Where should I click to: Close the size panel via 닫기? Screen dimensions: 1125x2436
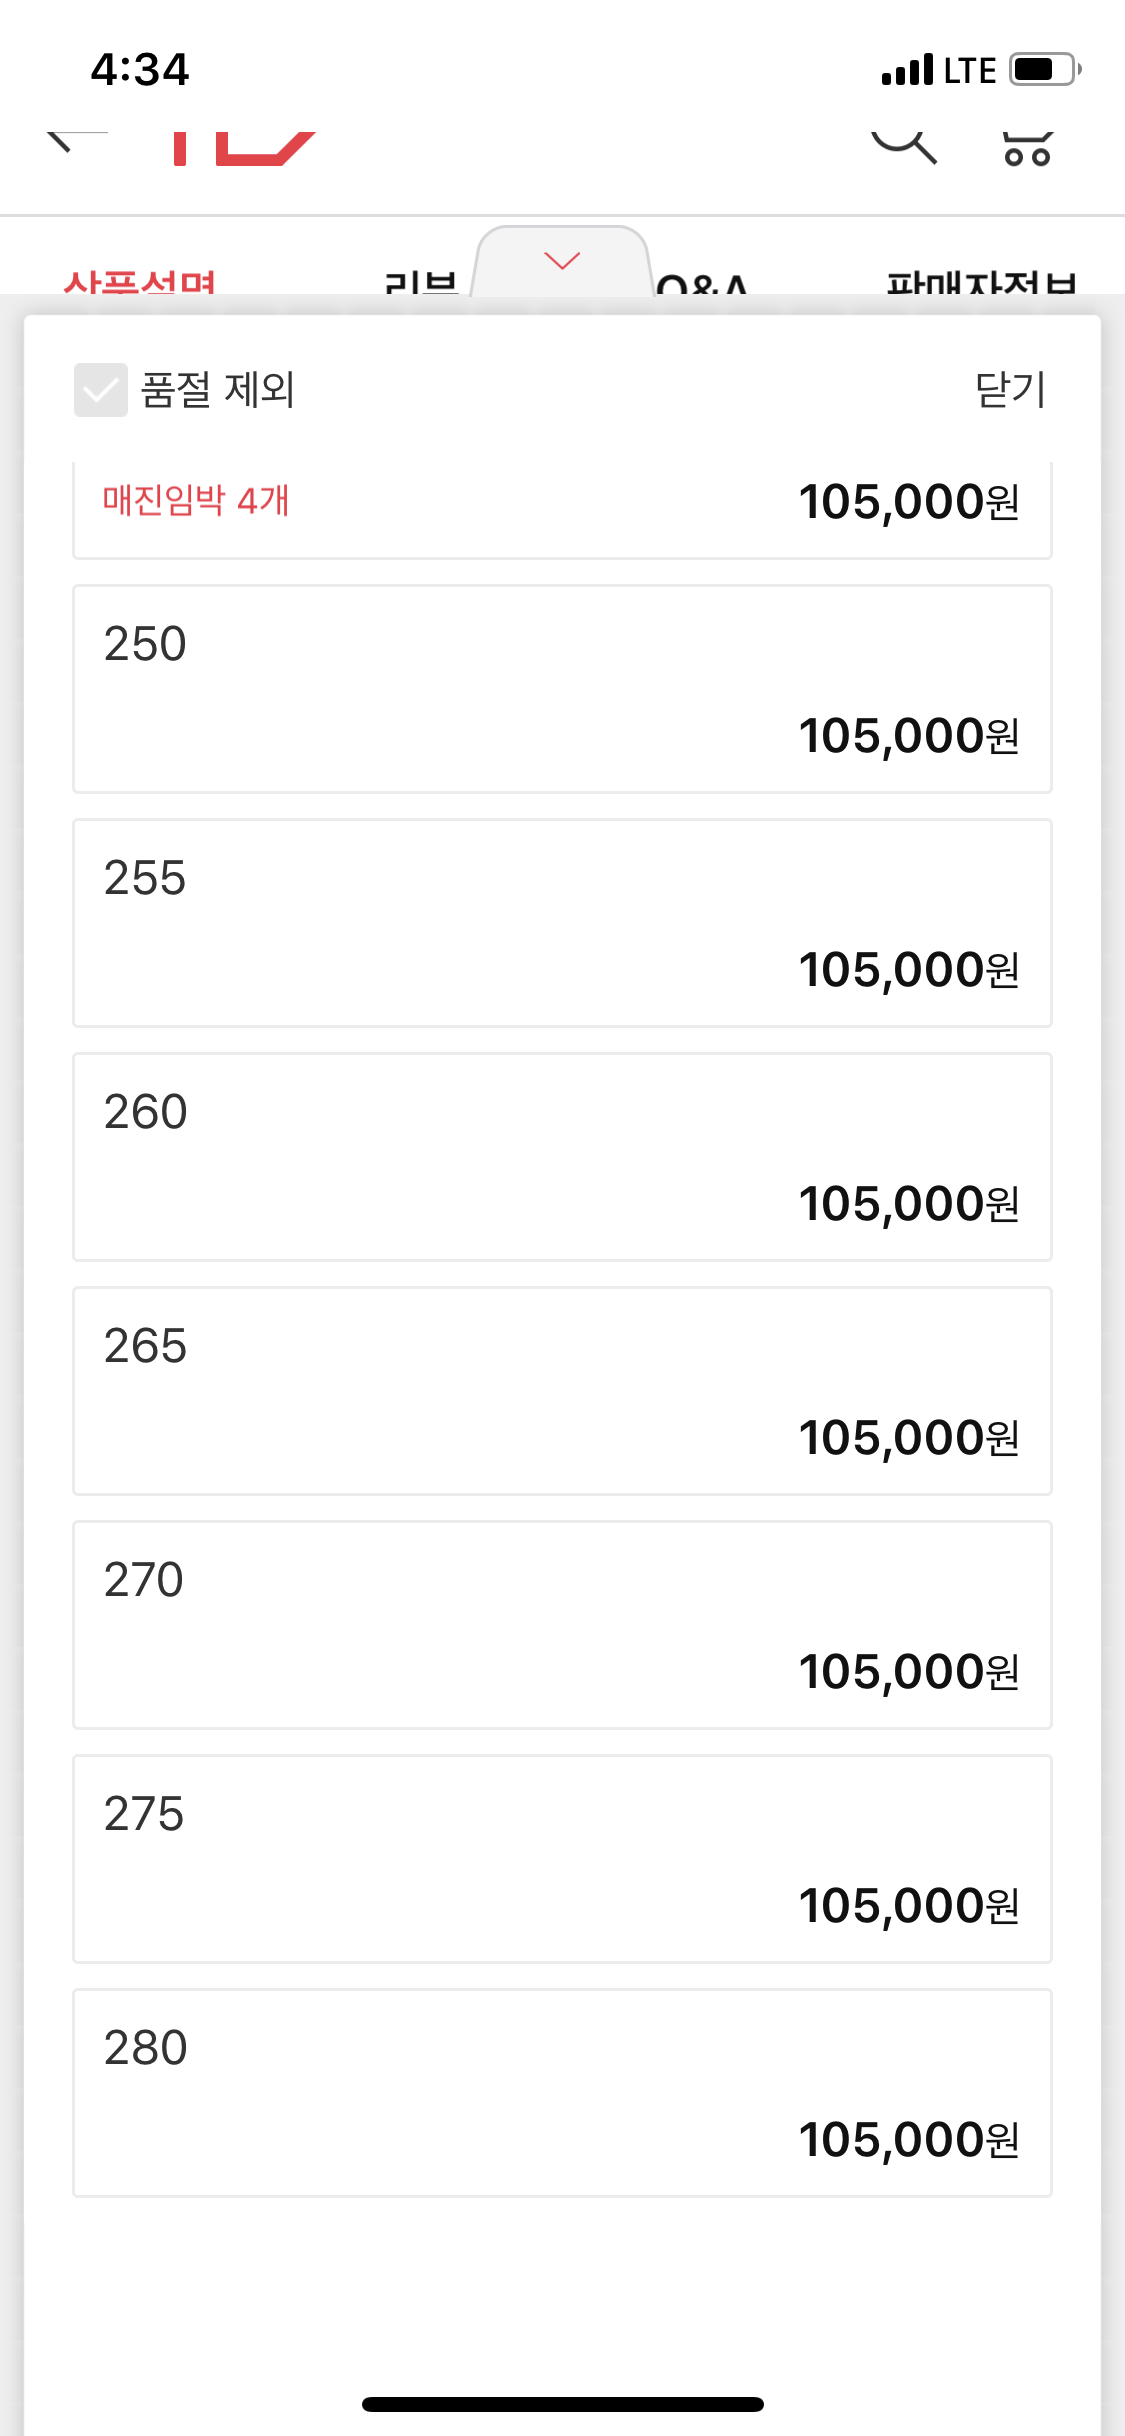(x=1010, y=390)
